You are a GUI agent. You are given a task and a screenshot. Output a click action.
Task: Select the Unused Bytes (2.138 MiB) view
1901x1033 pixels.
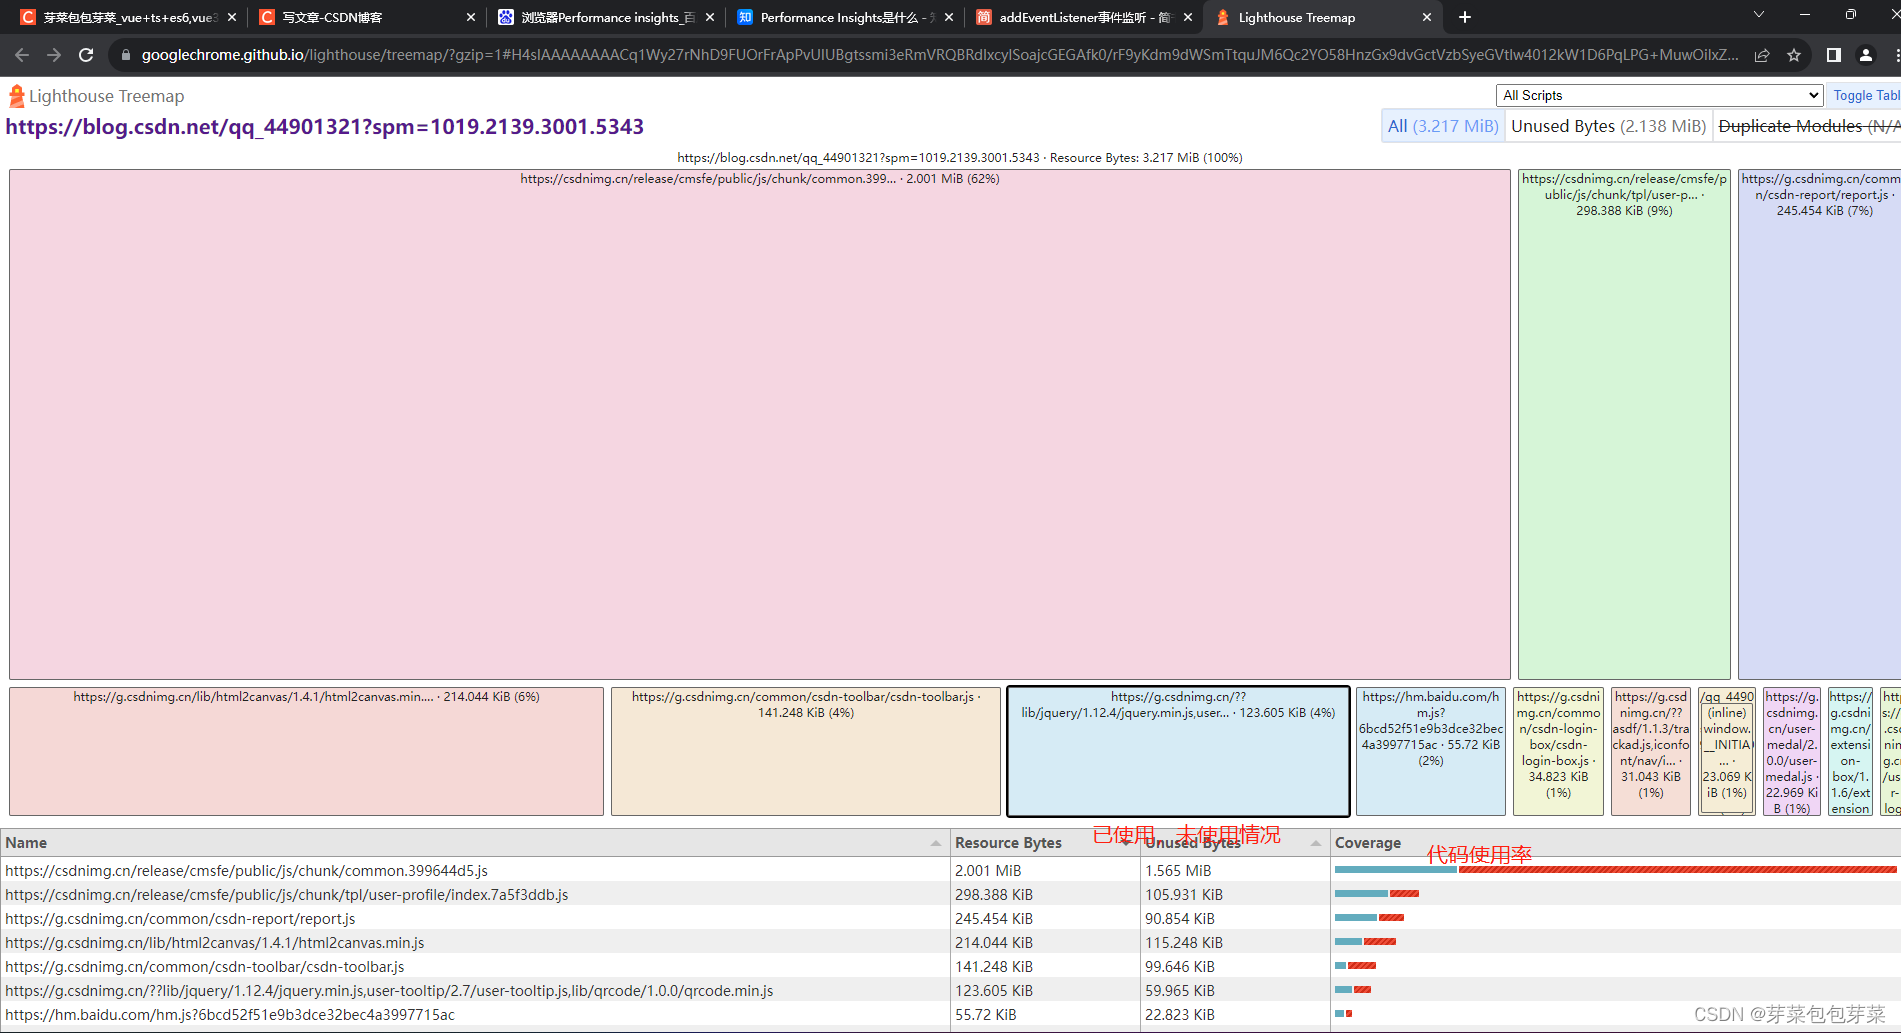1608,126
